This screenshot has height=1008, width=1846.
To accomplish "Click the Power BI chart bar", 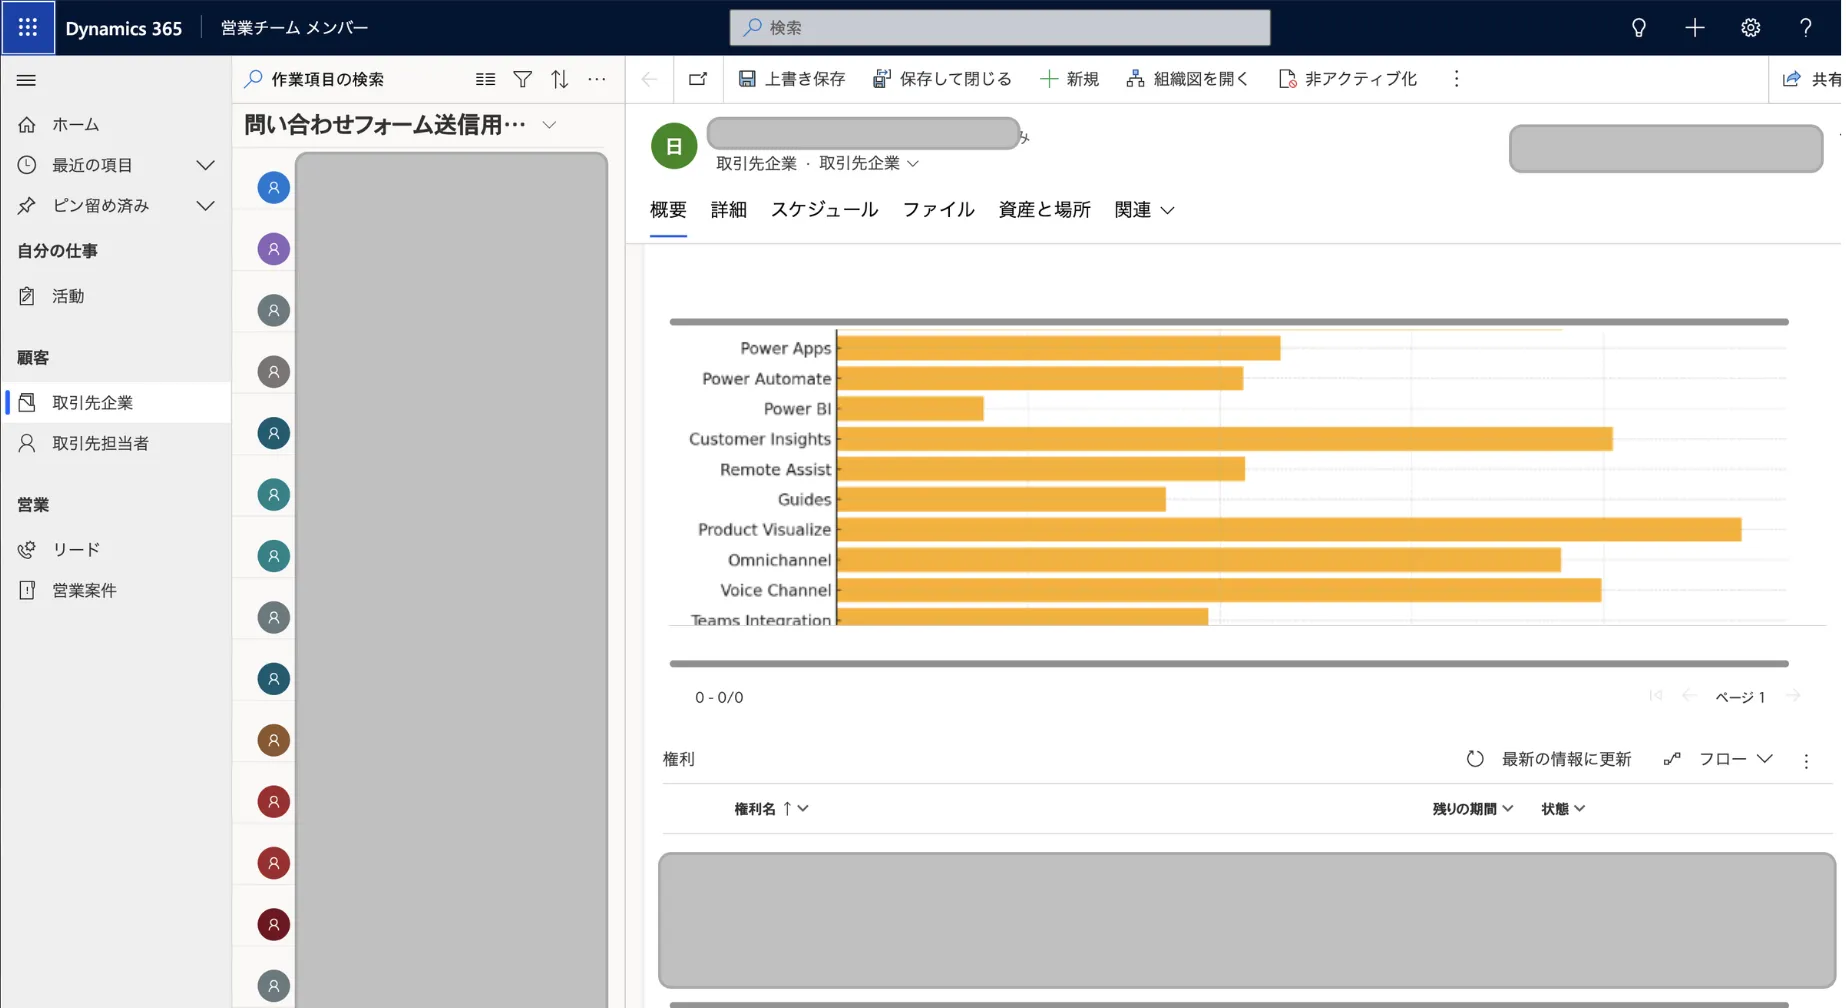I will 910,409.
